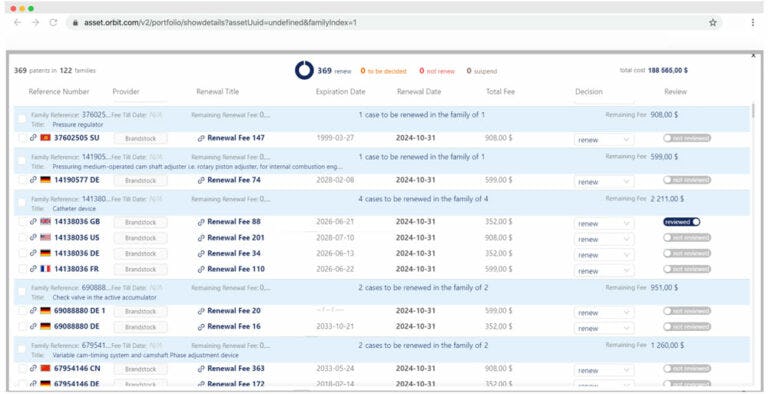The height and width of the screenshot is (394, 768).
Task: Click link icon beside 14138036 GB
Action: point(33,222)
